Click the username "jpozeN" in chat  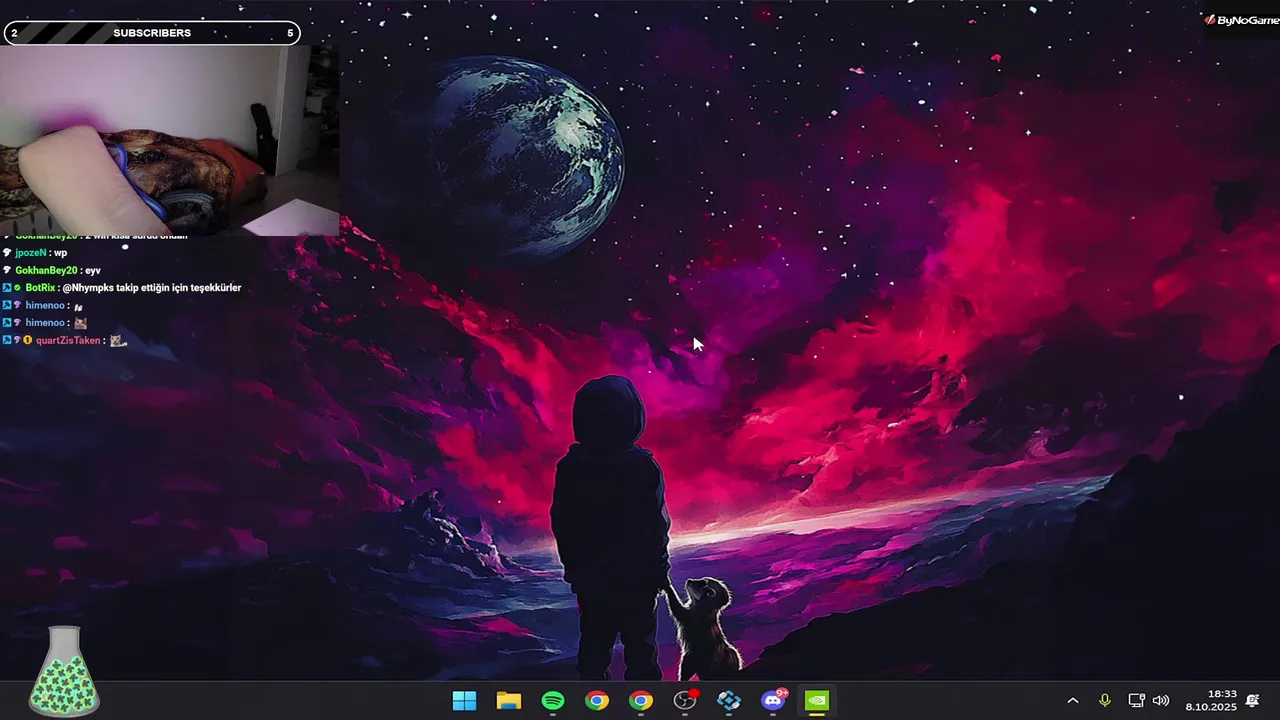(x=31, y=253)
